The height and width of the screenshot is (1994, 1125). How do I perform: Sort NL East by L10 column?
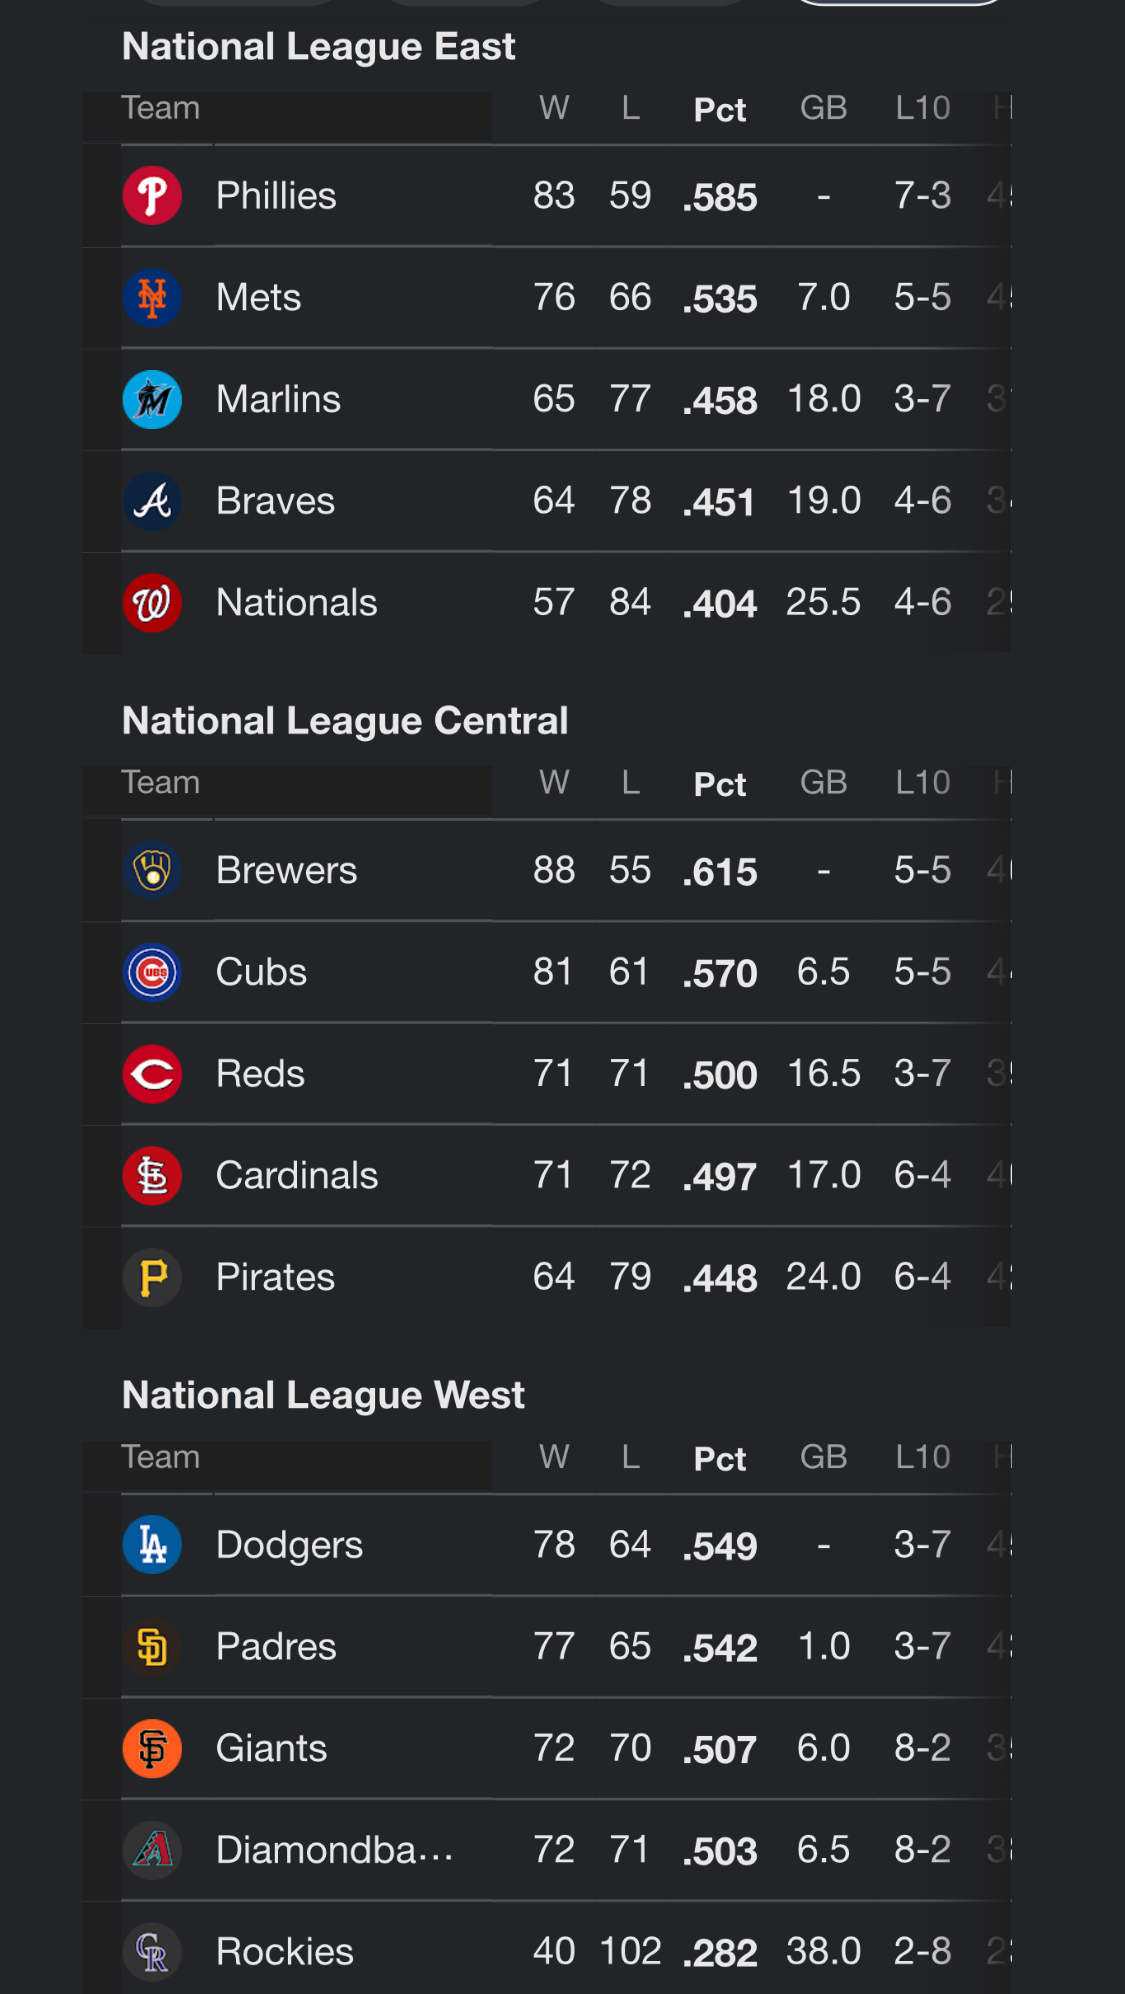(923, 108)
